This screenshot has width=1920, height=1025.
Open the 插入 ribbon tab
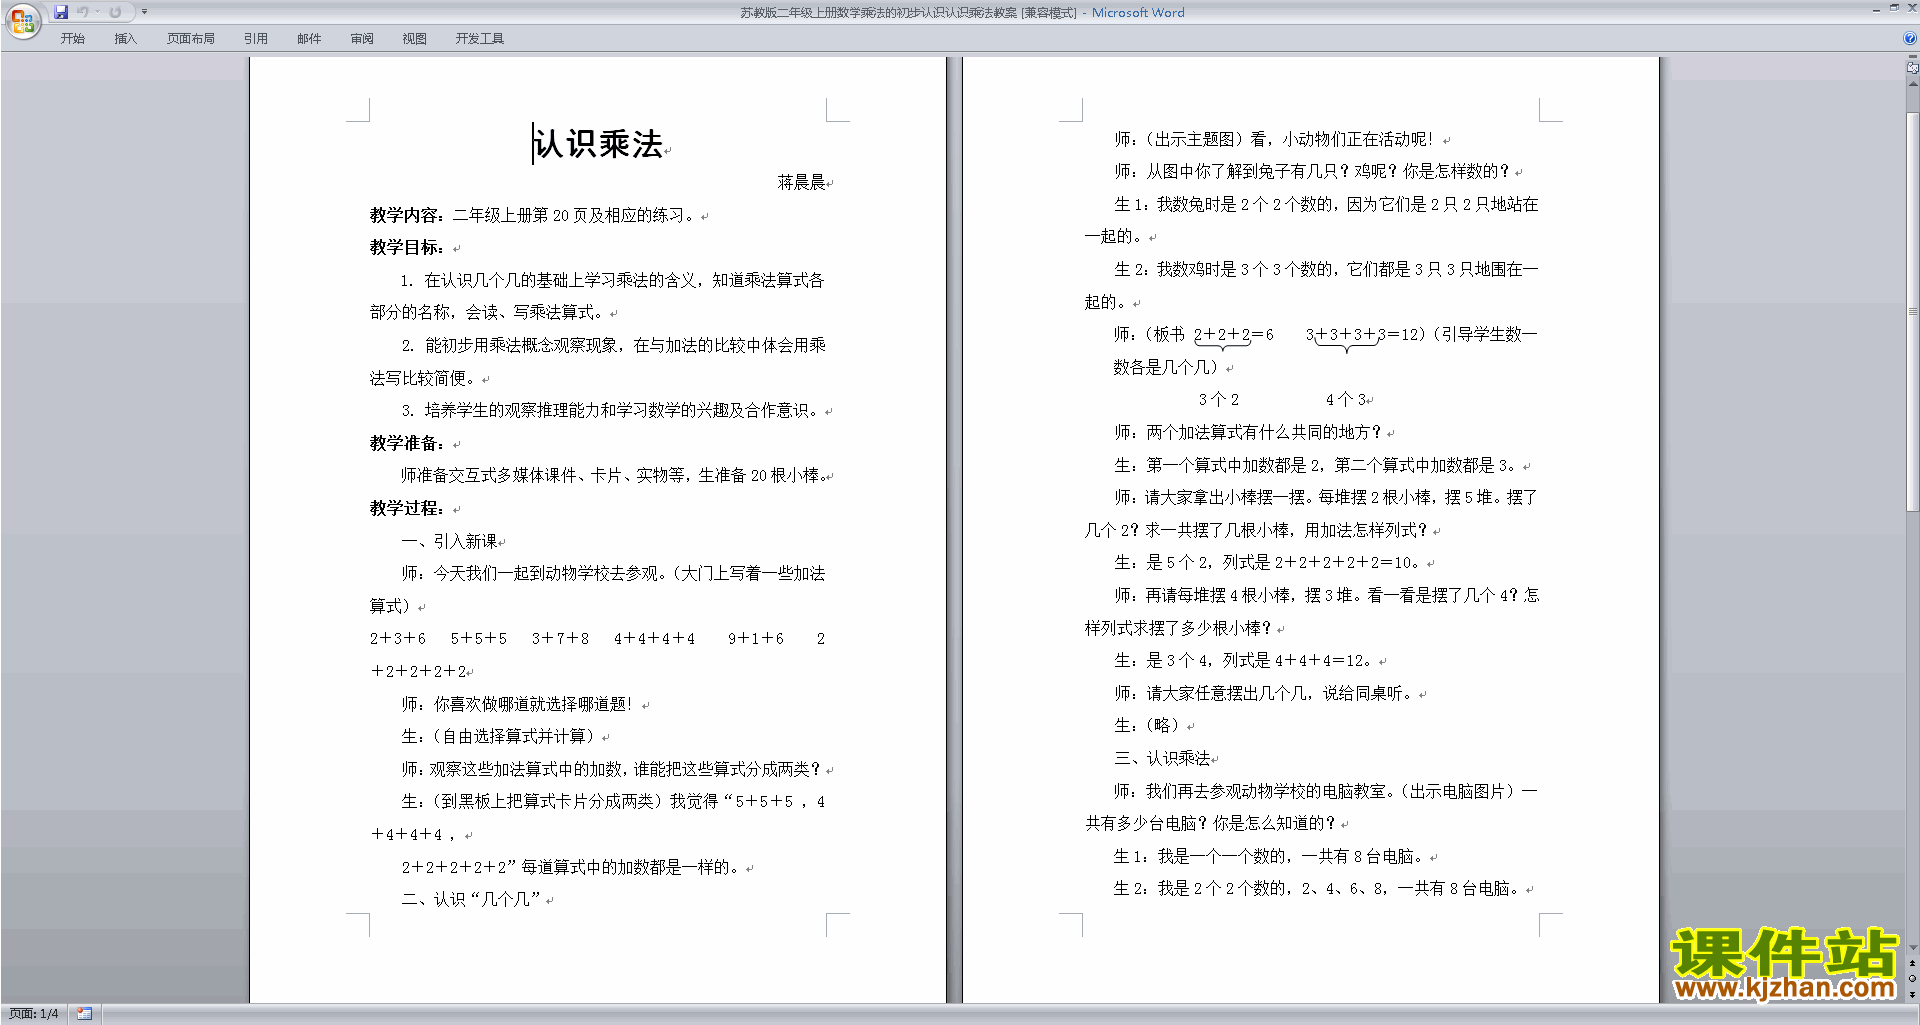[125, 39]
